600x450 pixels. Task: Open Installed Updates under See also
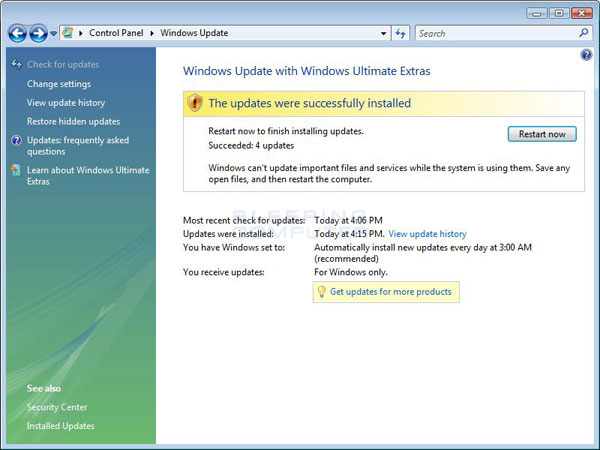60,426
